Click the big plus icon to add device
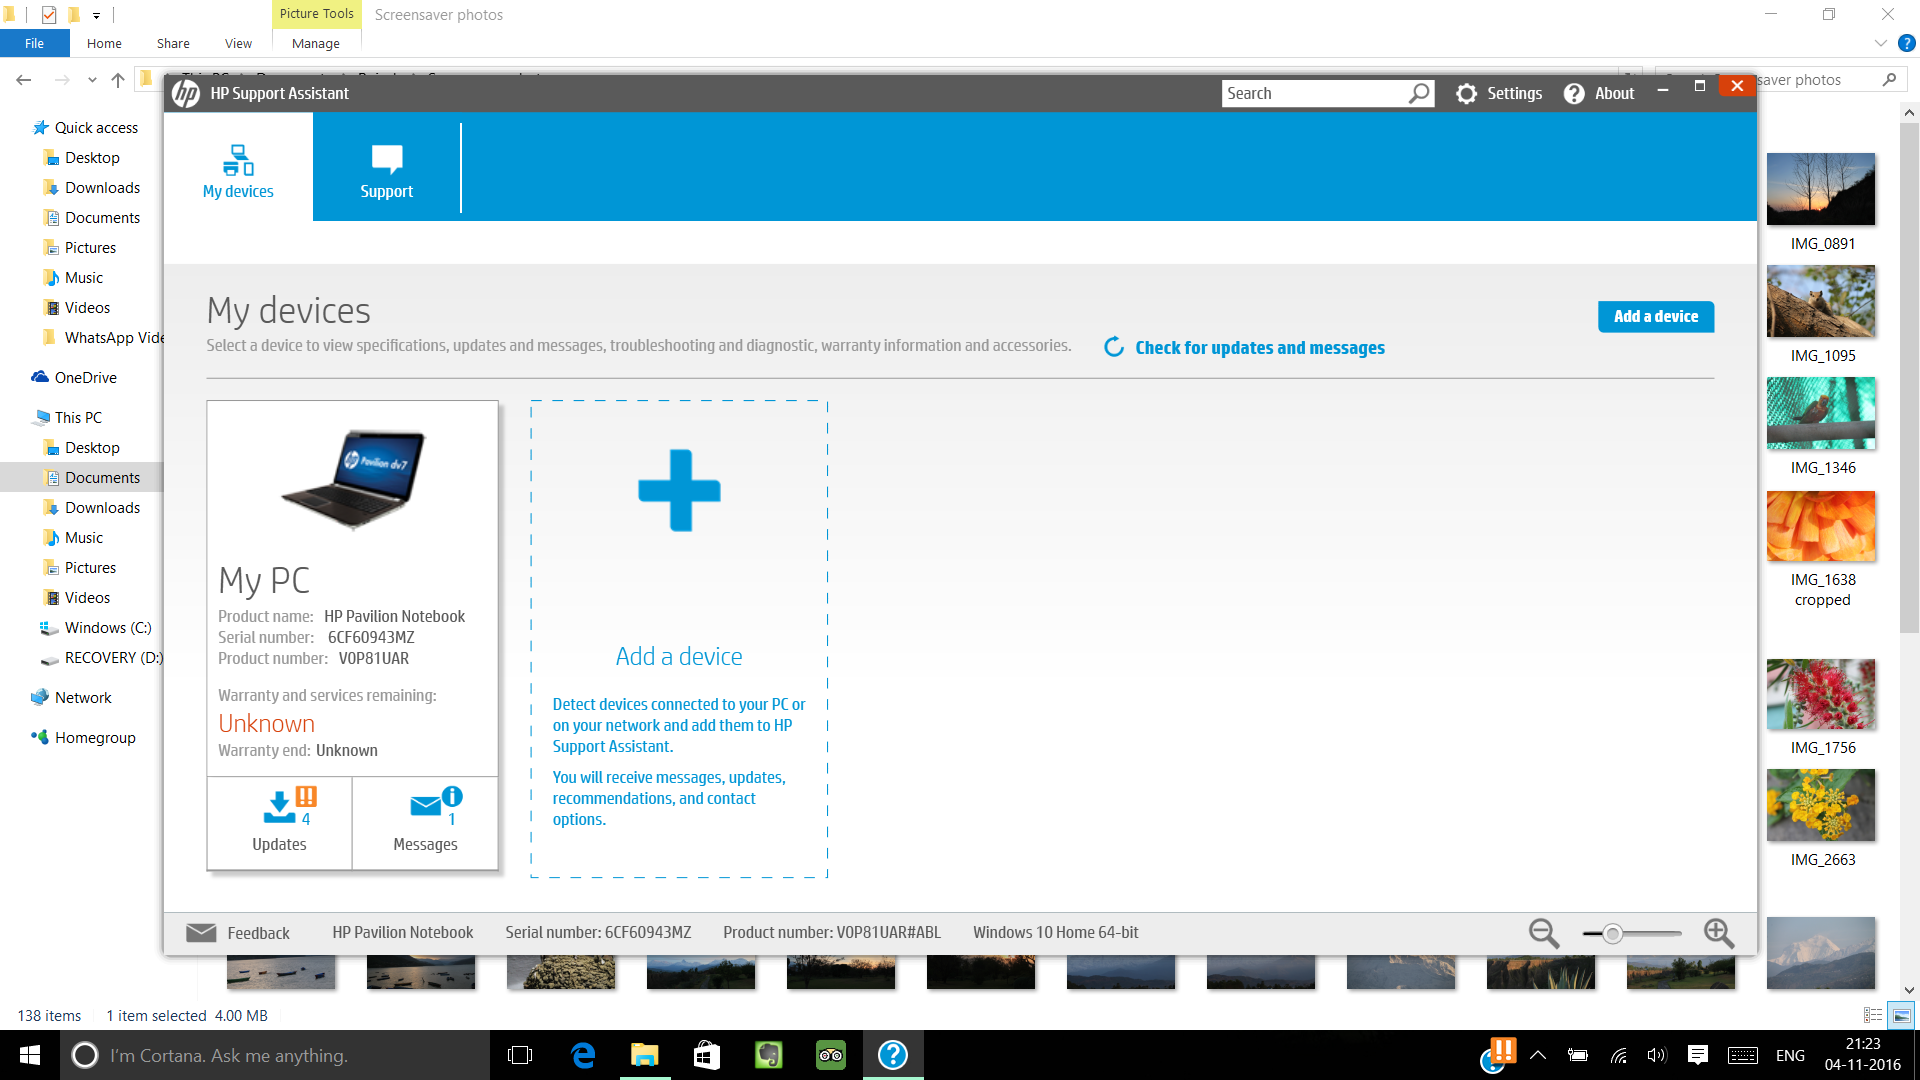 679,490
